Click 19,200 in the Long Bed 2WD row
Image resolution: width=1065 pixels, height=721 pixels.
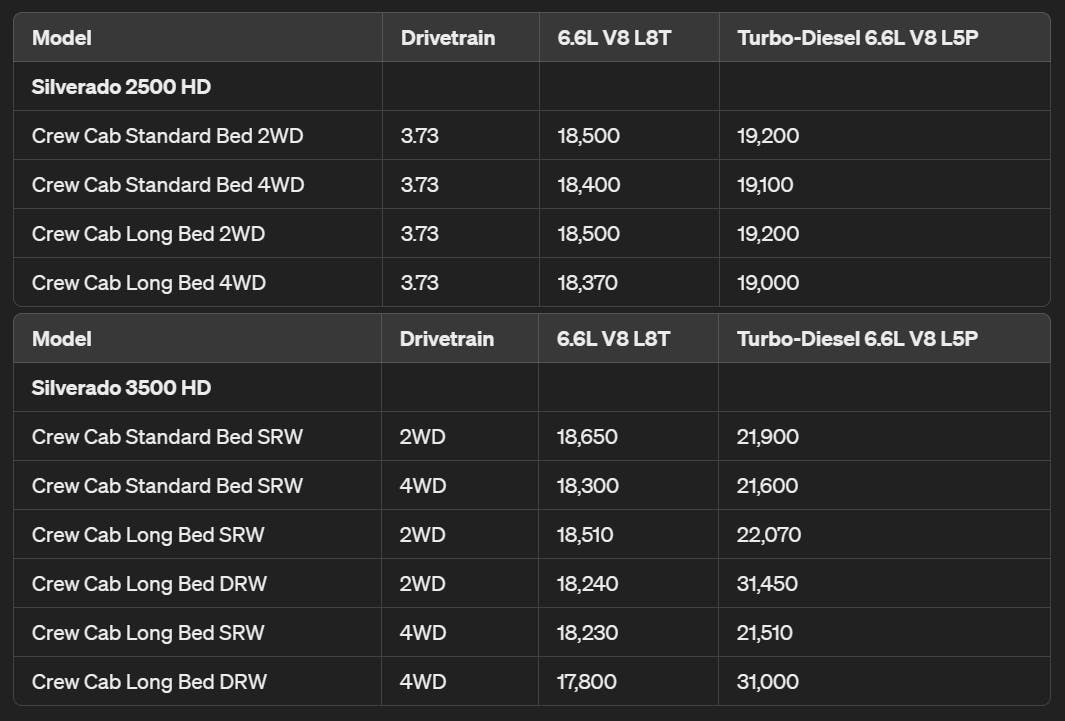(x=768, y=234)
